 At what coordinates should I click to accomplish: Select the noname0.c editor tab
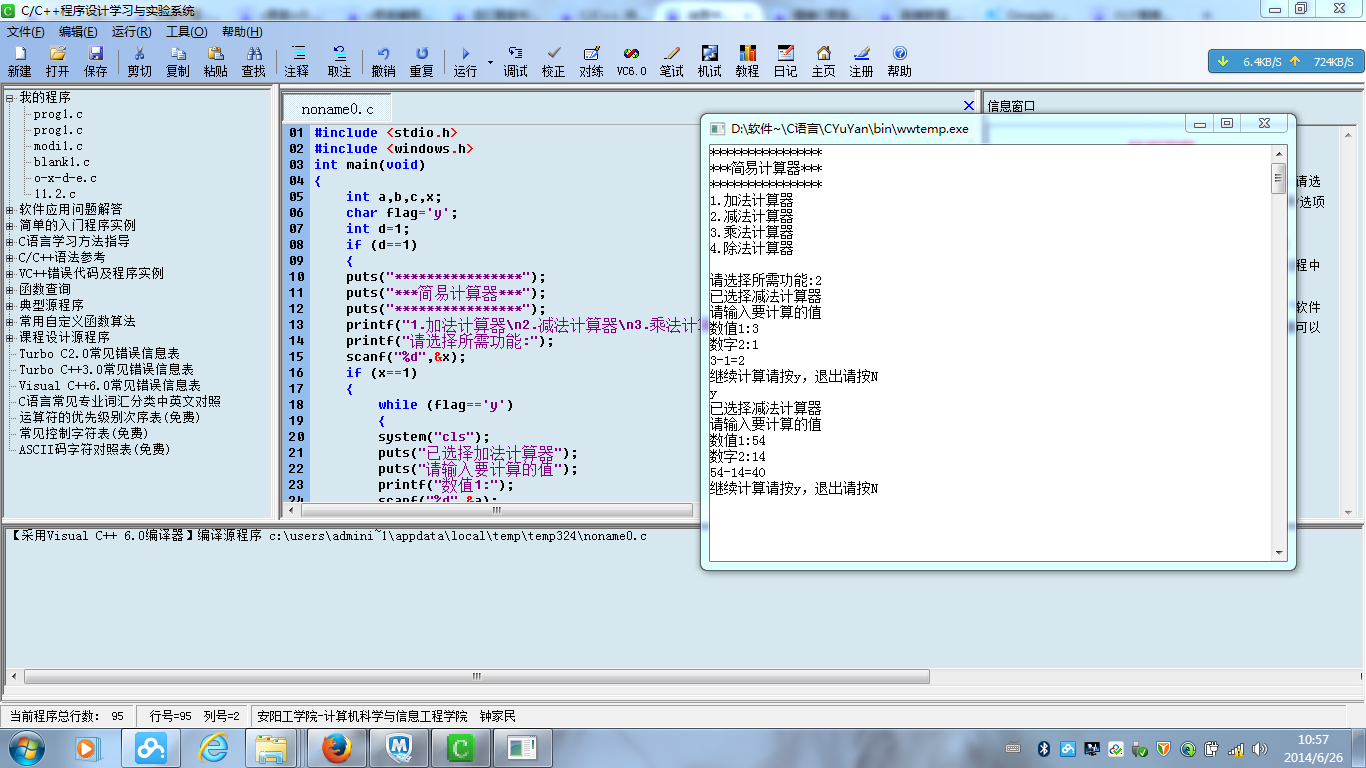pos(337,109)
